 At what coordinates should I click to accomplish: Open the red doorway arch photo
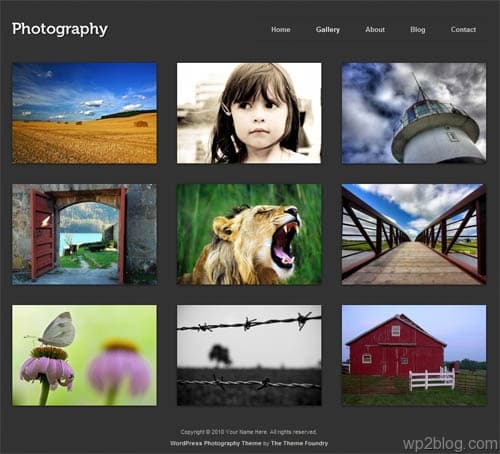tap(84, 234)
